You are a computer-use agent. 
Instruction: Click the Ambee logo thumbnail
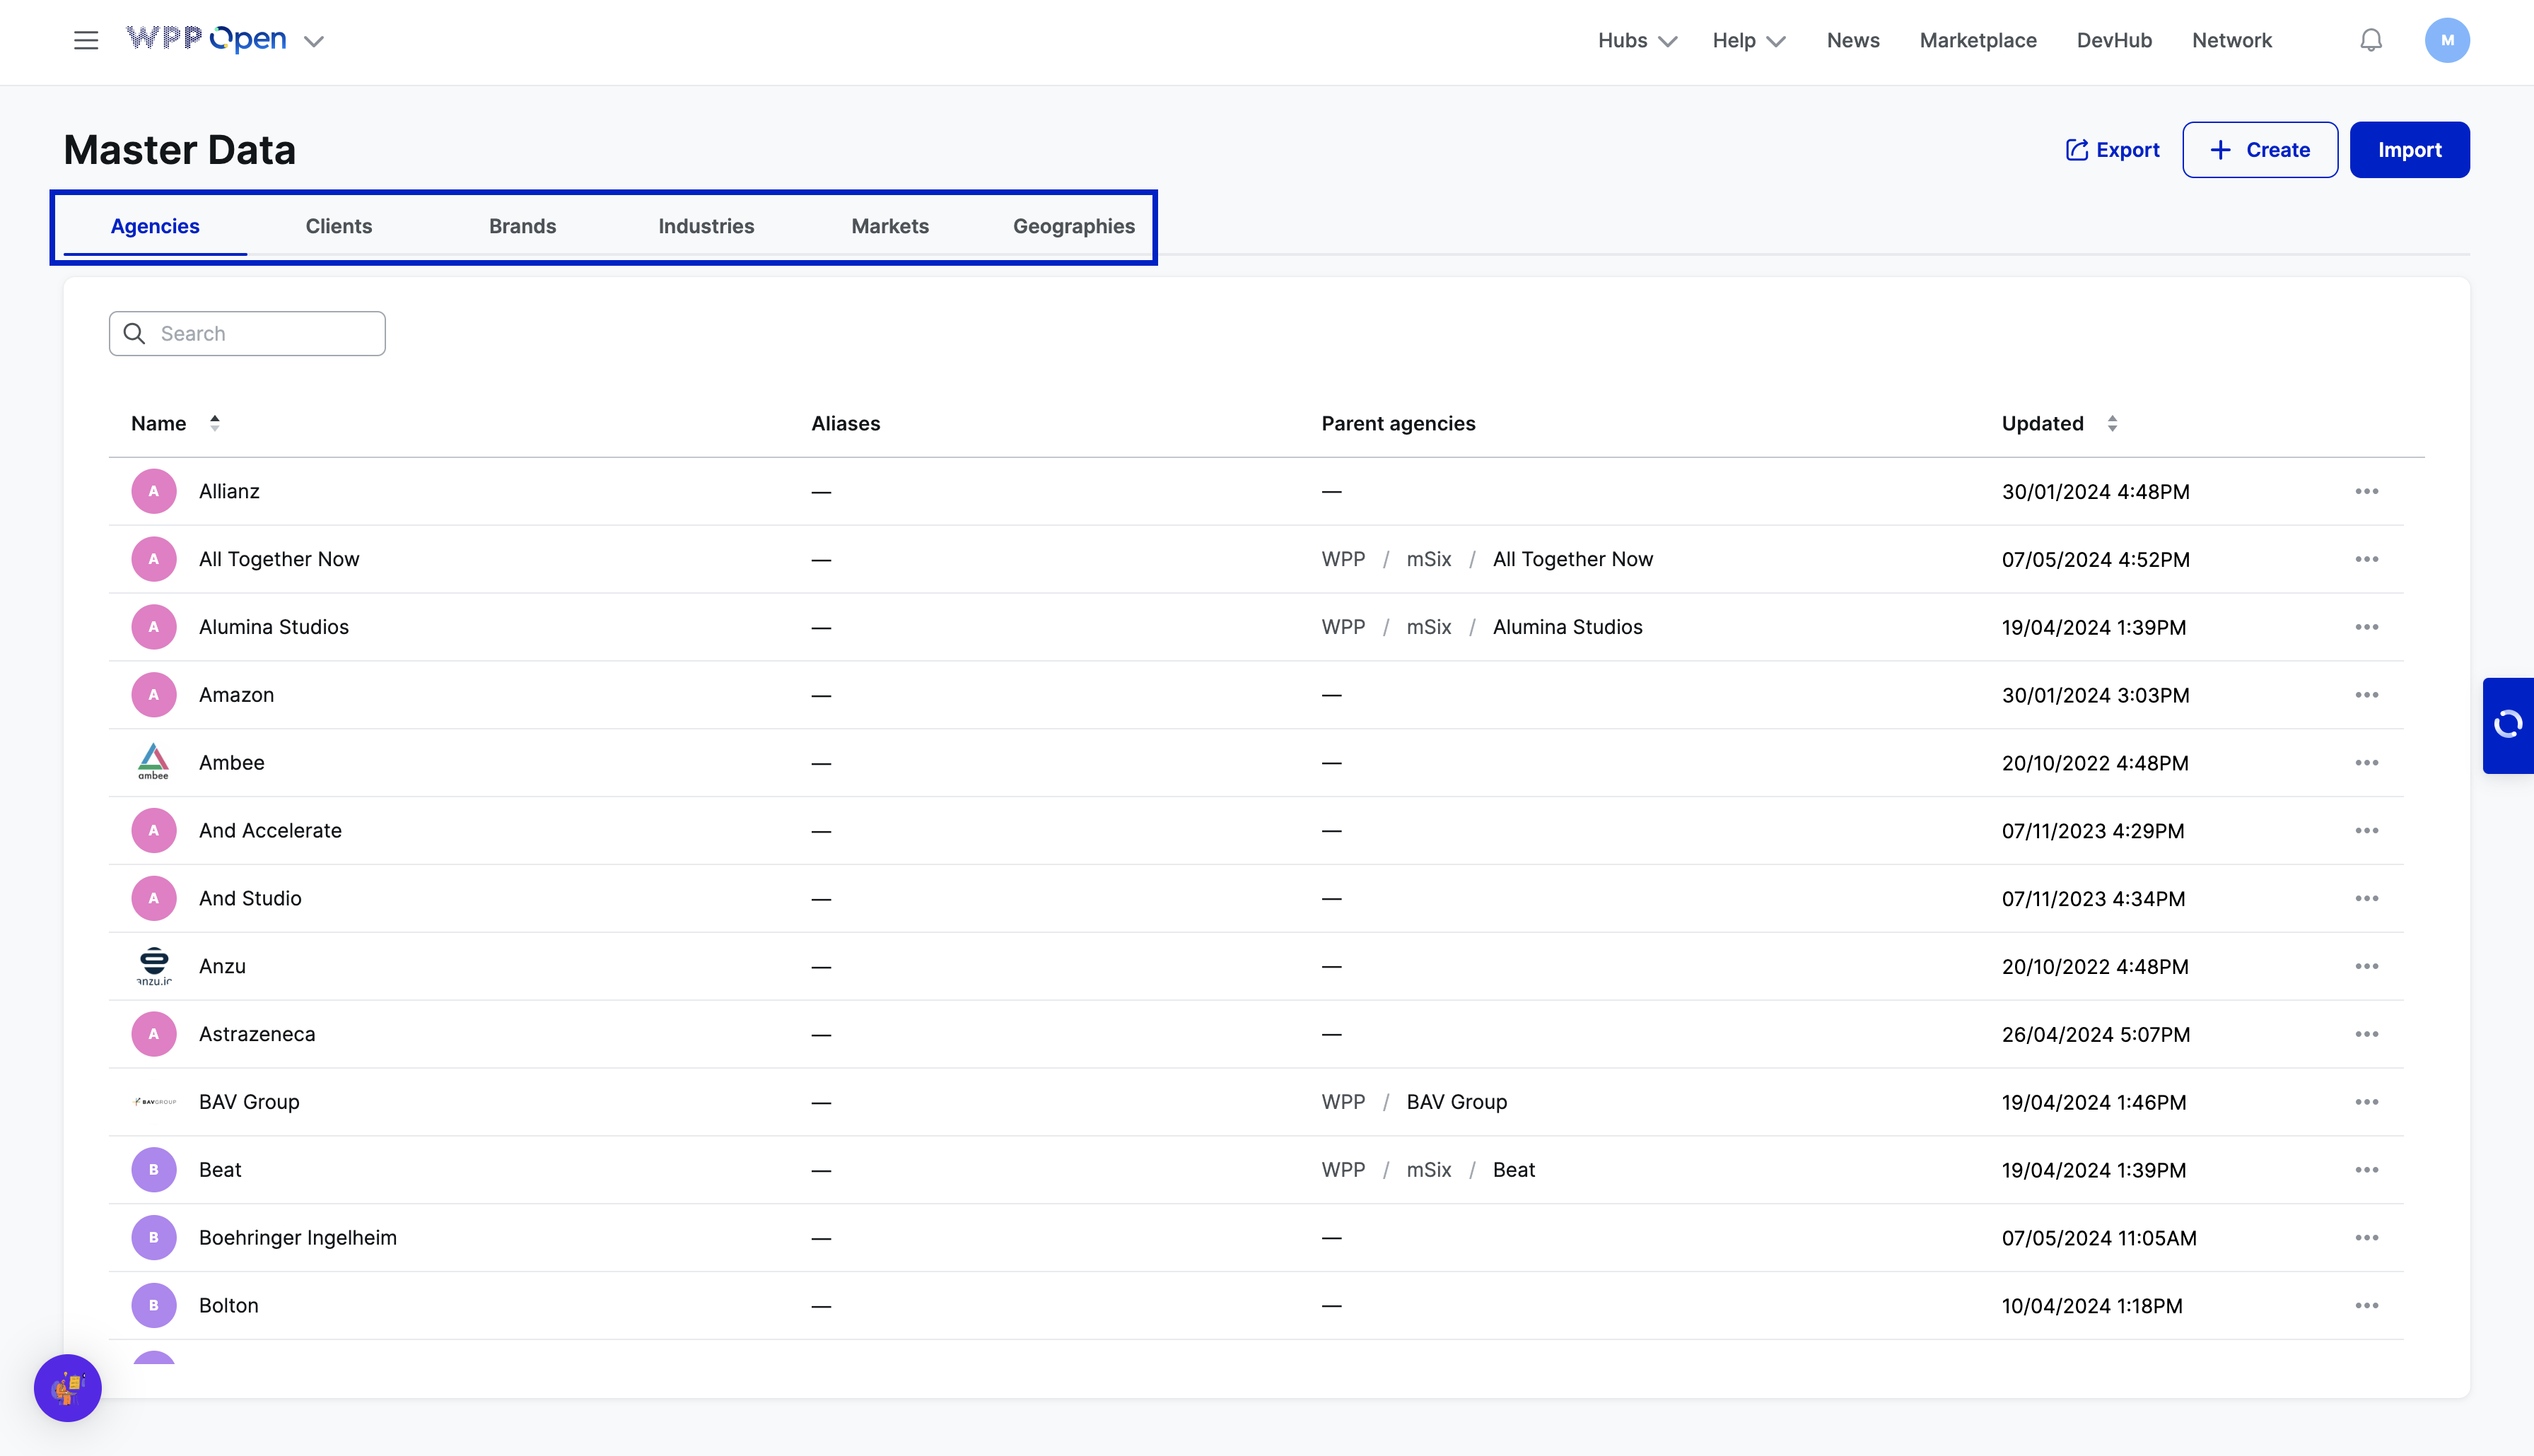coord(153,762)
